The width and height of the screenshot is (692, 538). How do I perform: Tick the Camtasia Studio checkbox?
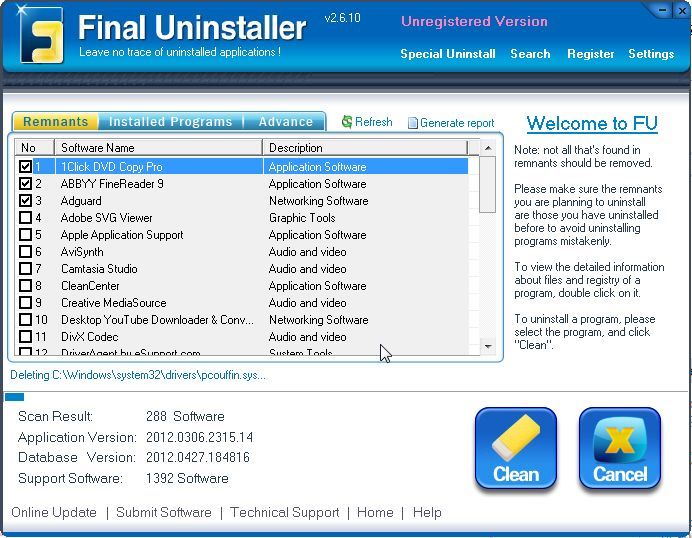tap(25, 268)
